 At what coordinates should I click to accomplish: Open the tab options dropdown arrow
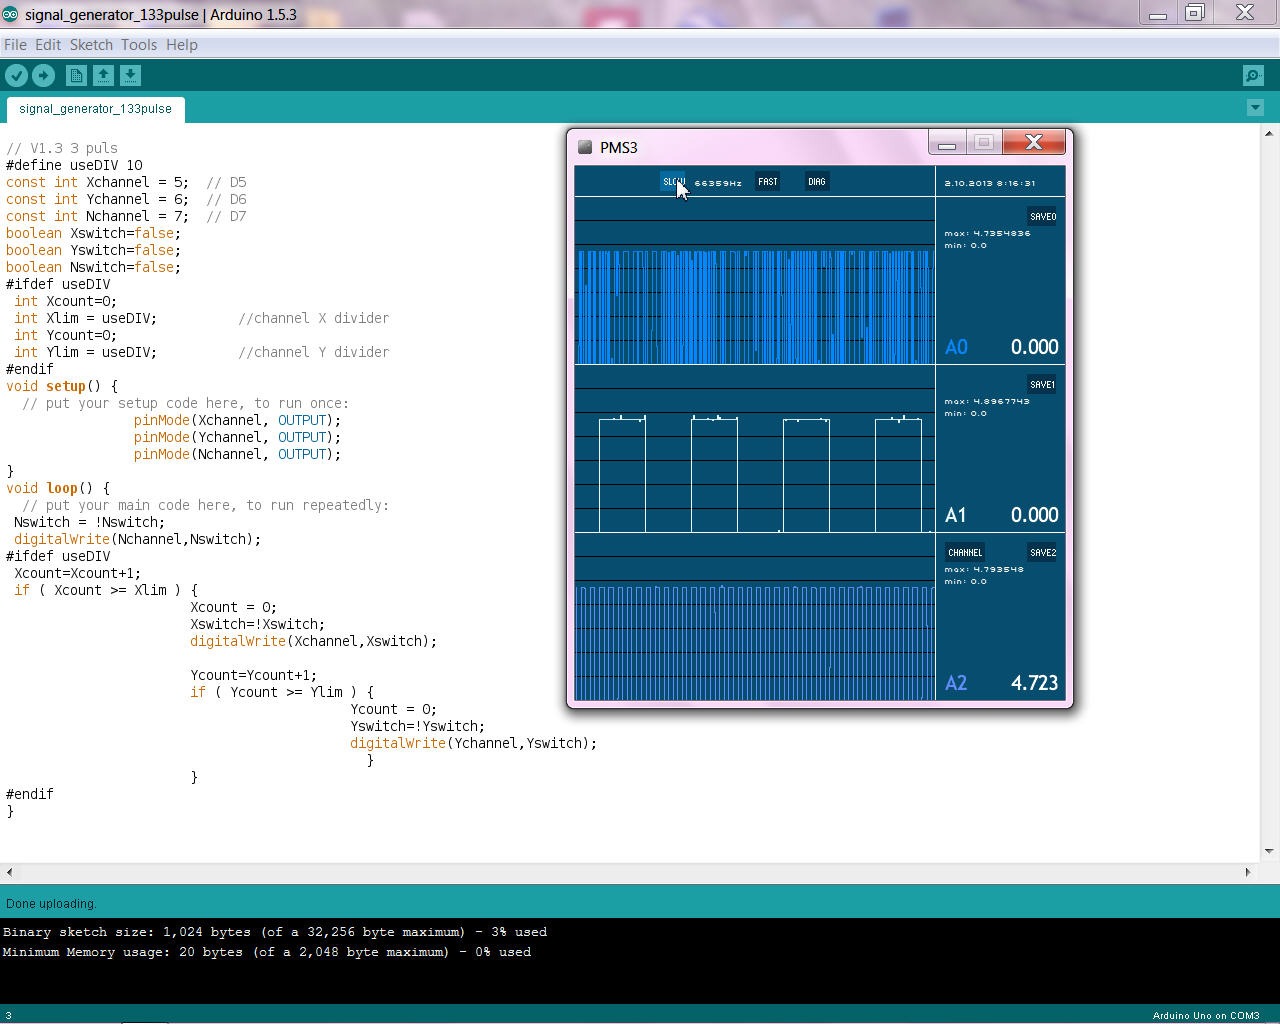click(x=1255, y=108)
